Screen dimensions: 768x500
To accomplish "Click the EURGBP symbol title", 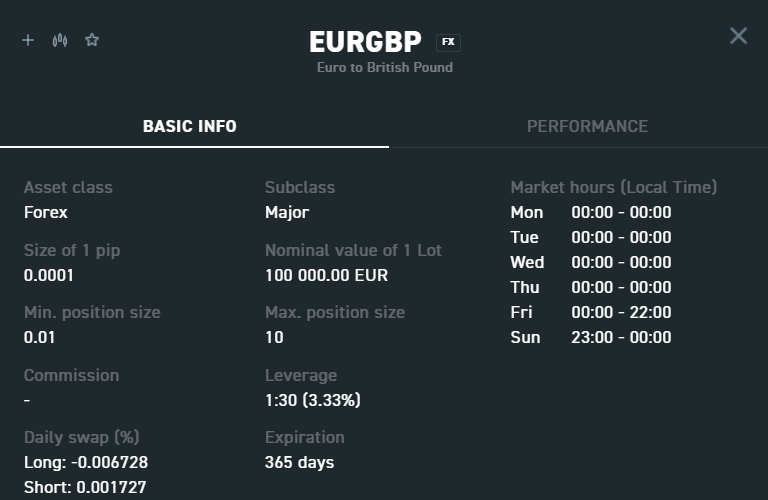I will 367,42.
